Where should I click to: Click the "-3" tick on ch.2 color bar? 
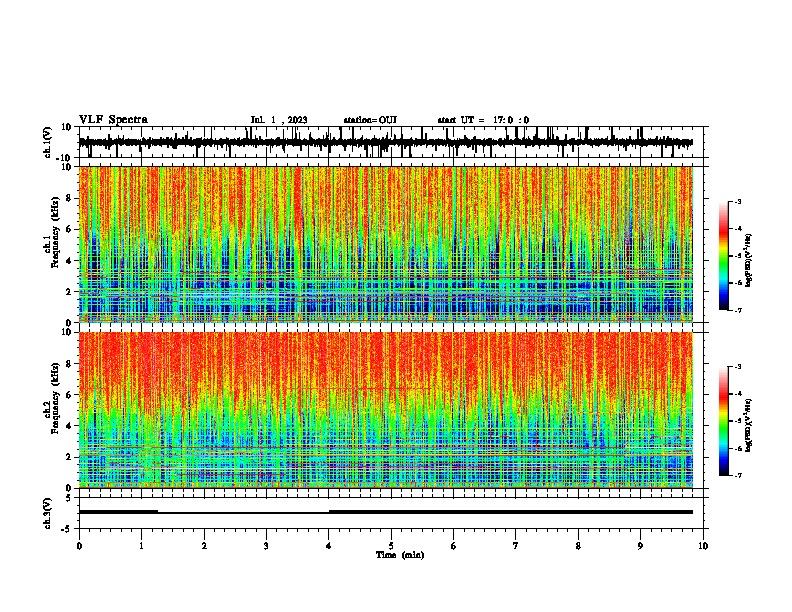[x=738, y=367]
